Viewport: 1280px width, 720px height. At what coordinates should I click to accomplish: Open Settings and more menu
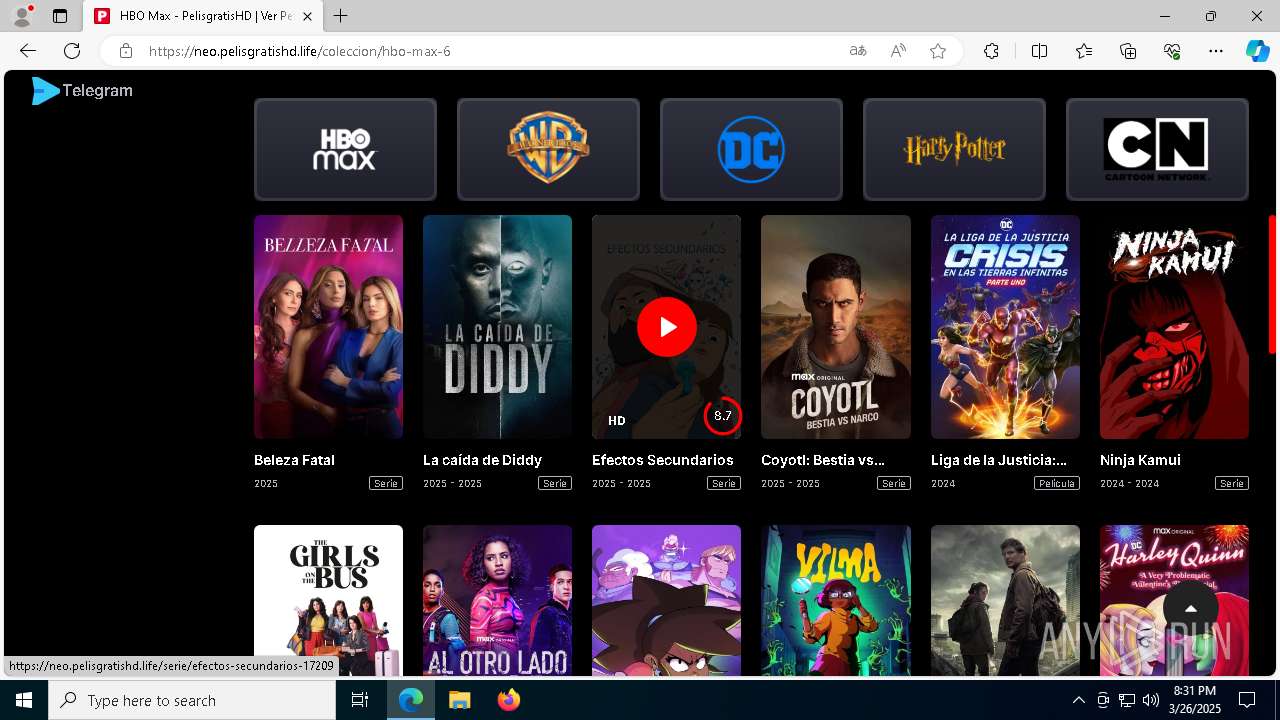[x=1216, y=51]
